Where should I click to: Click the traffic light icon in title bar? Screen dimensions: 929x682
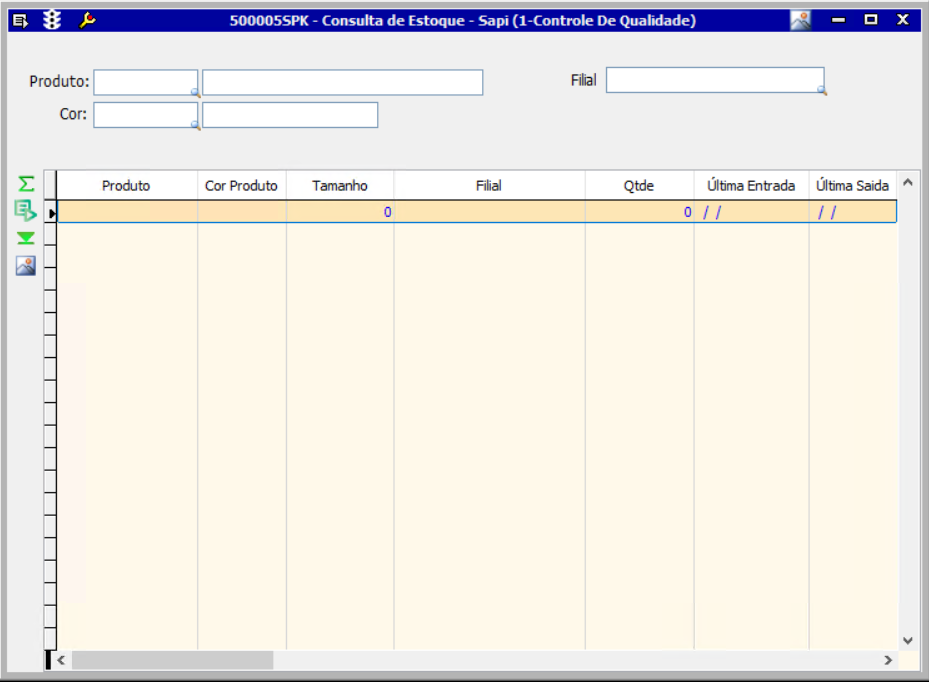click(x=52, y=20)
